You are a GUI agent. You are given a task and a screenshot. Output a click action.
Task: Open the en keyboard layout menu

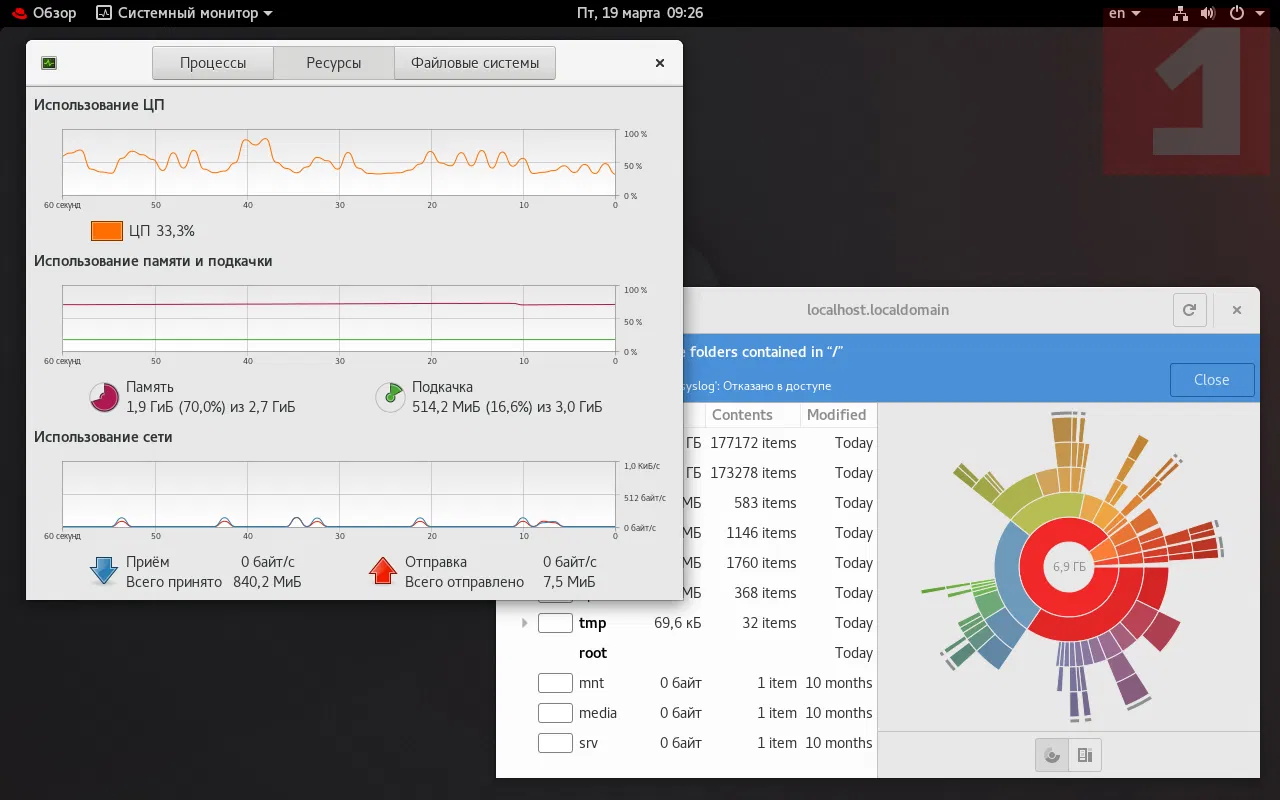pos(1125,13)
